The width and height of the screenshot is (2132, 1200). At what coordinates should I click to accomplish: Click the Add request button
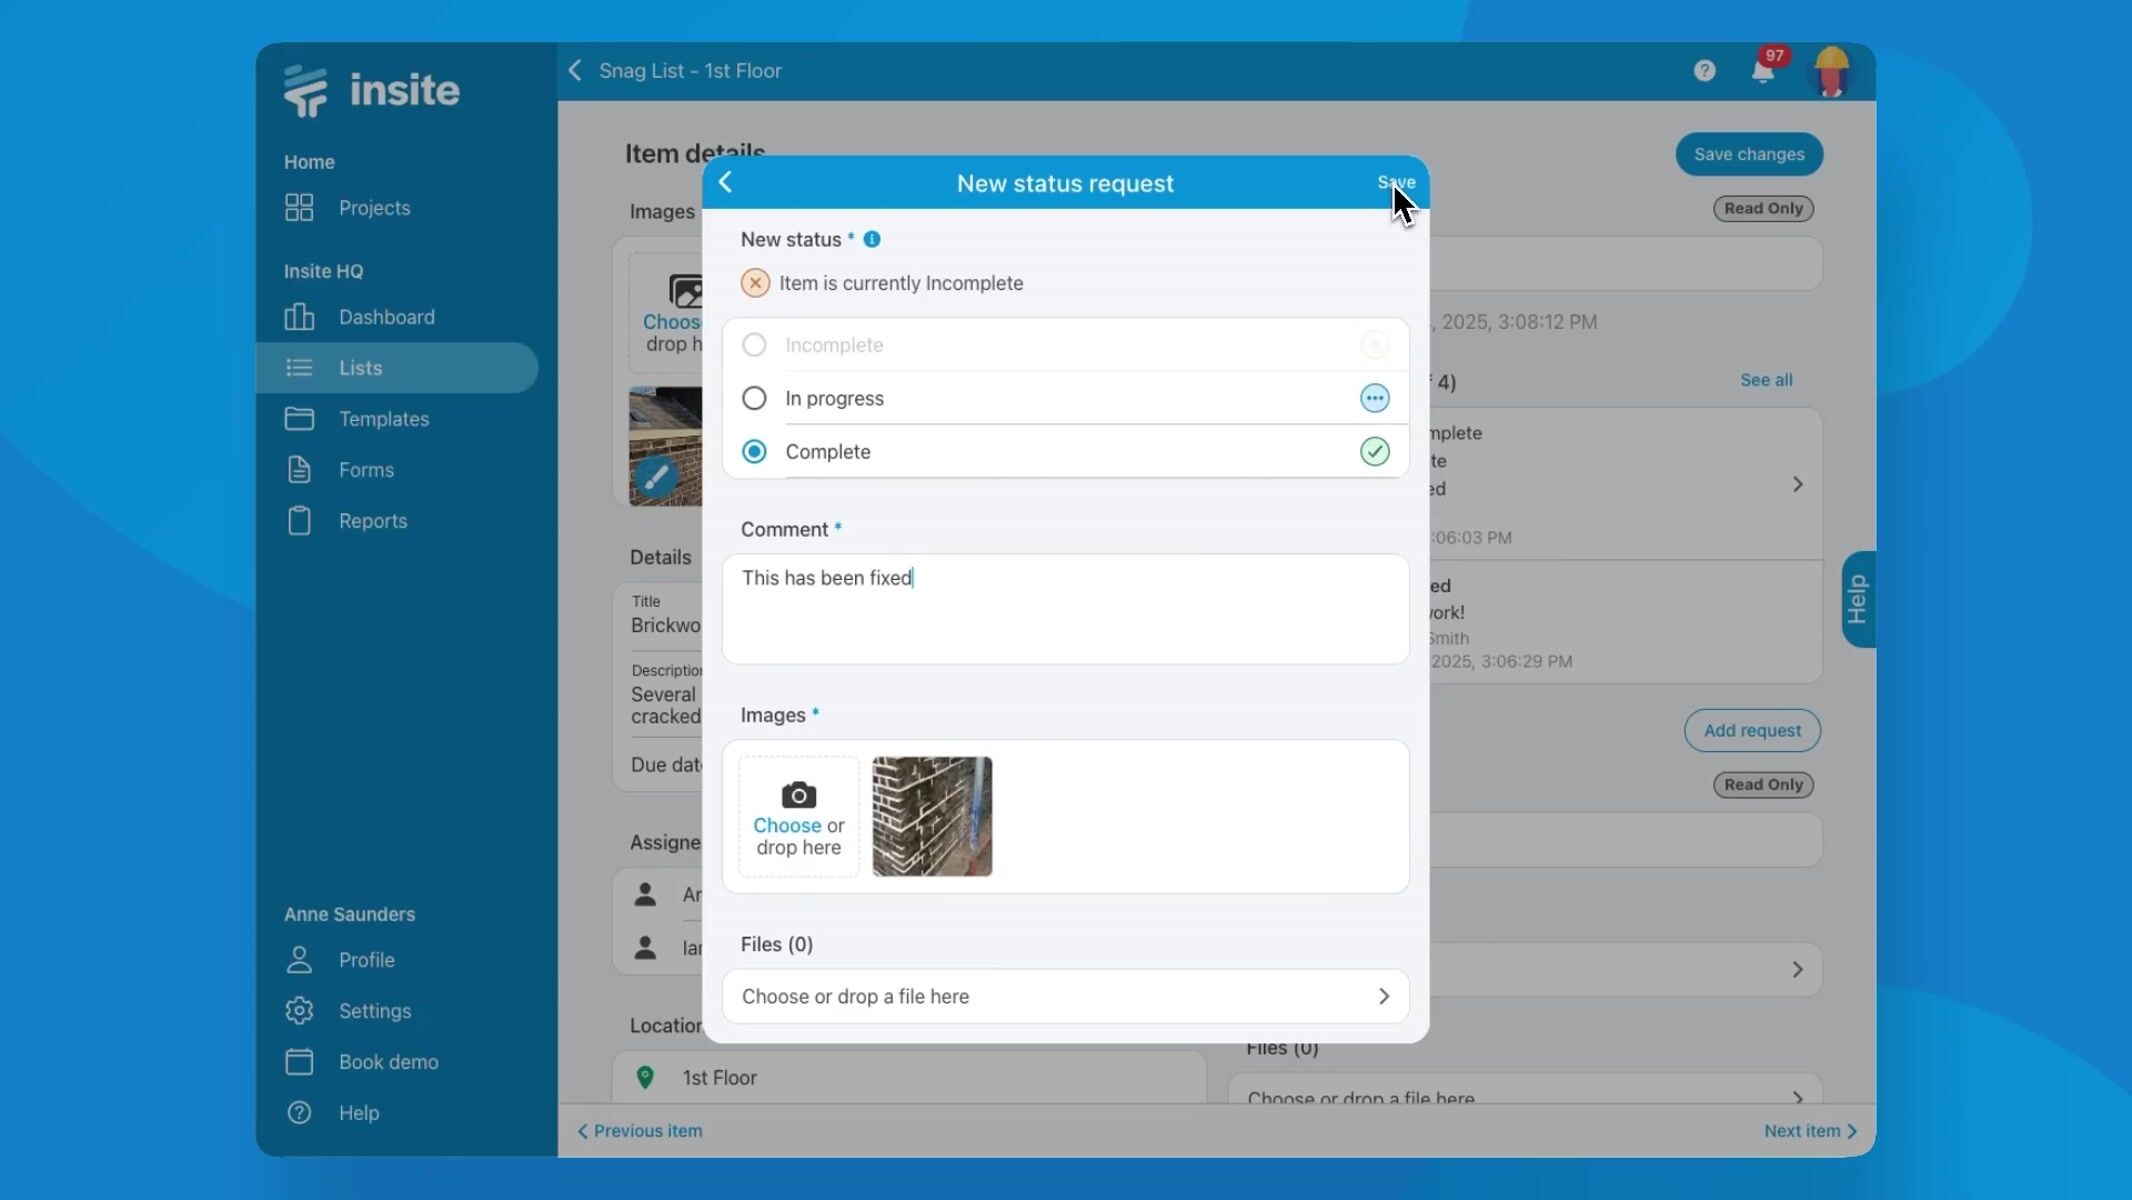[1751, 730]
